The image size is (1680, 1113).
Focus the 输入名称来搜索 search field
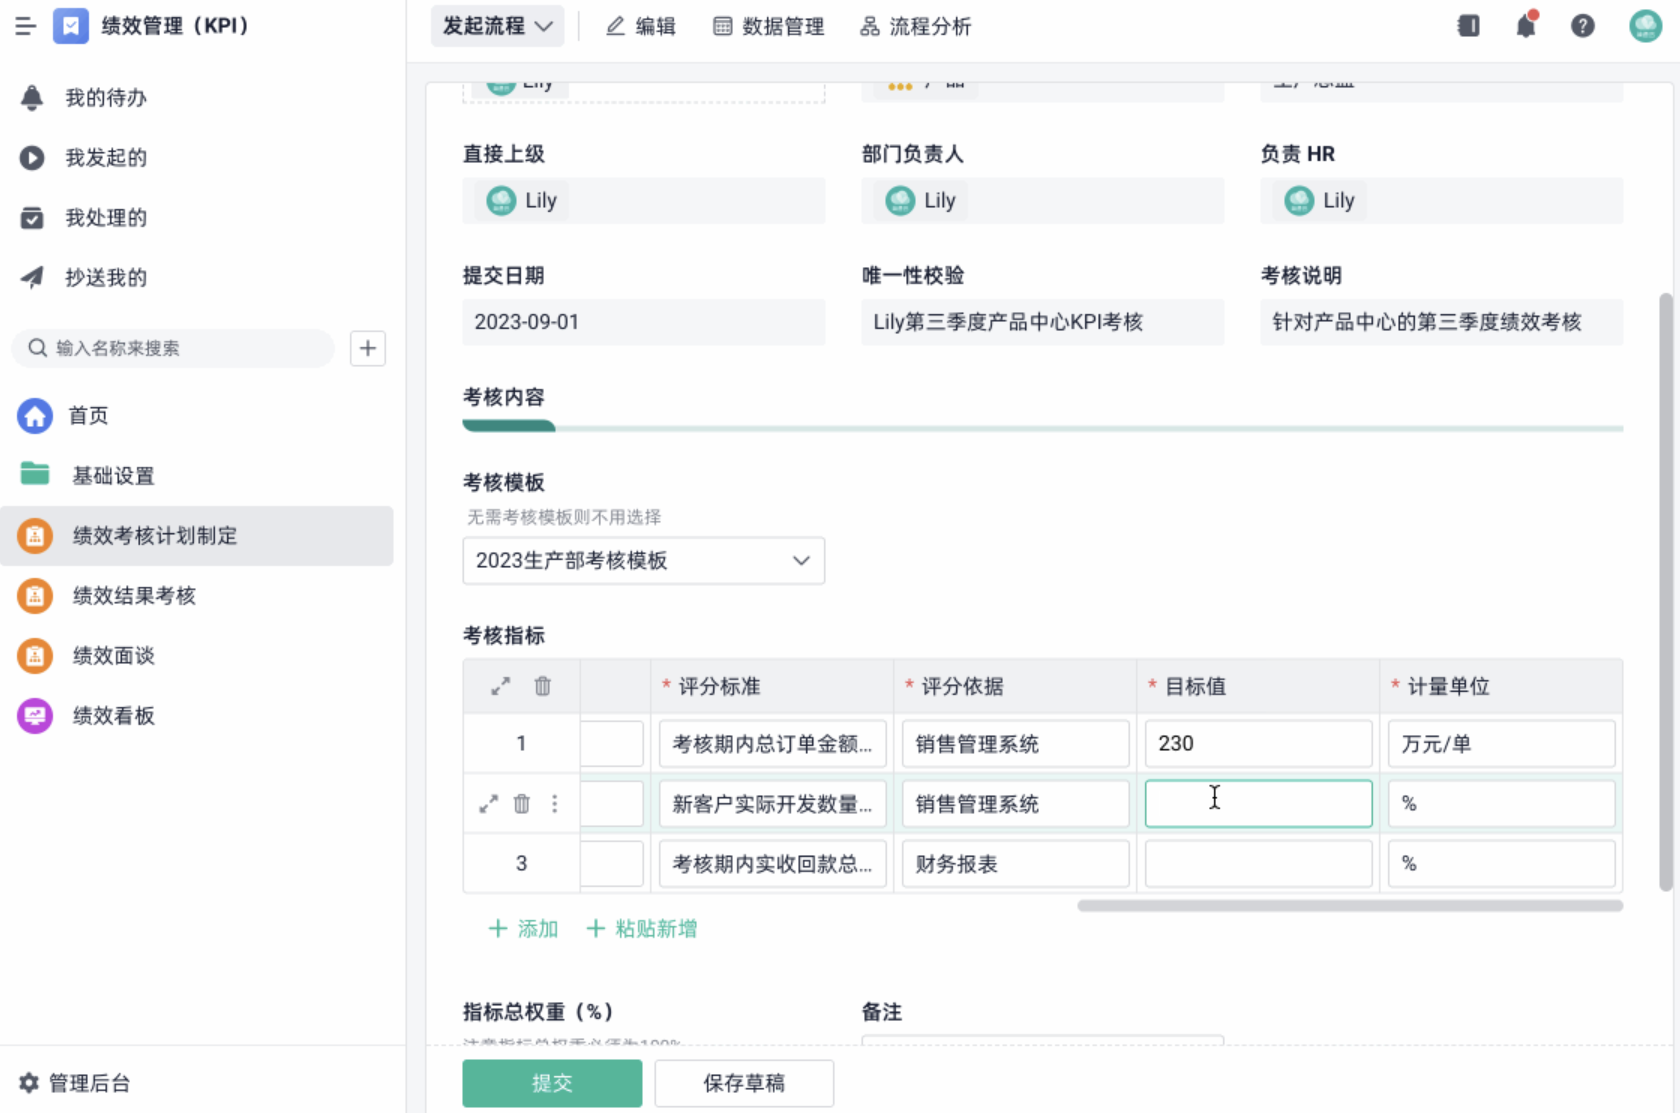[172, 348]
